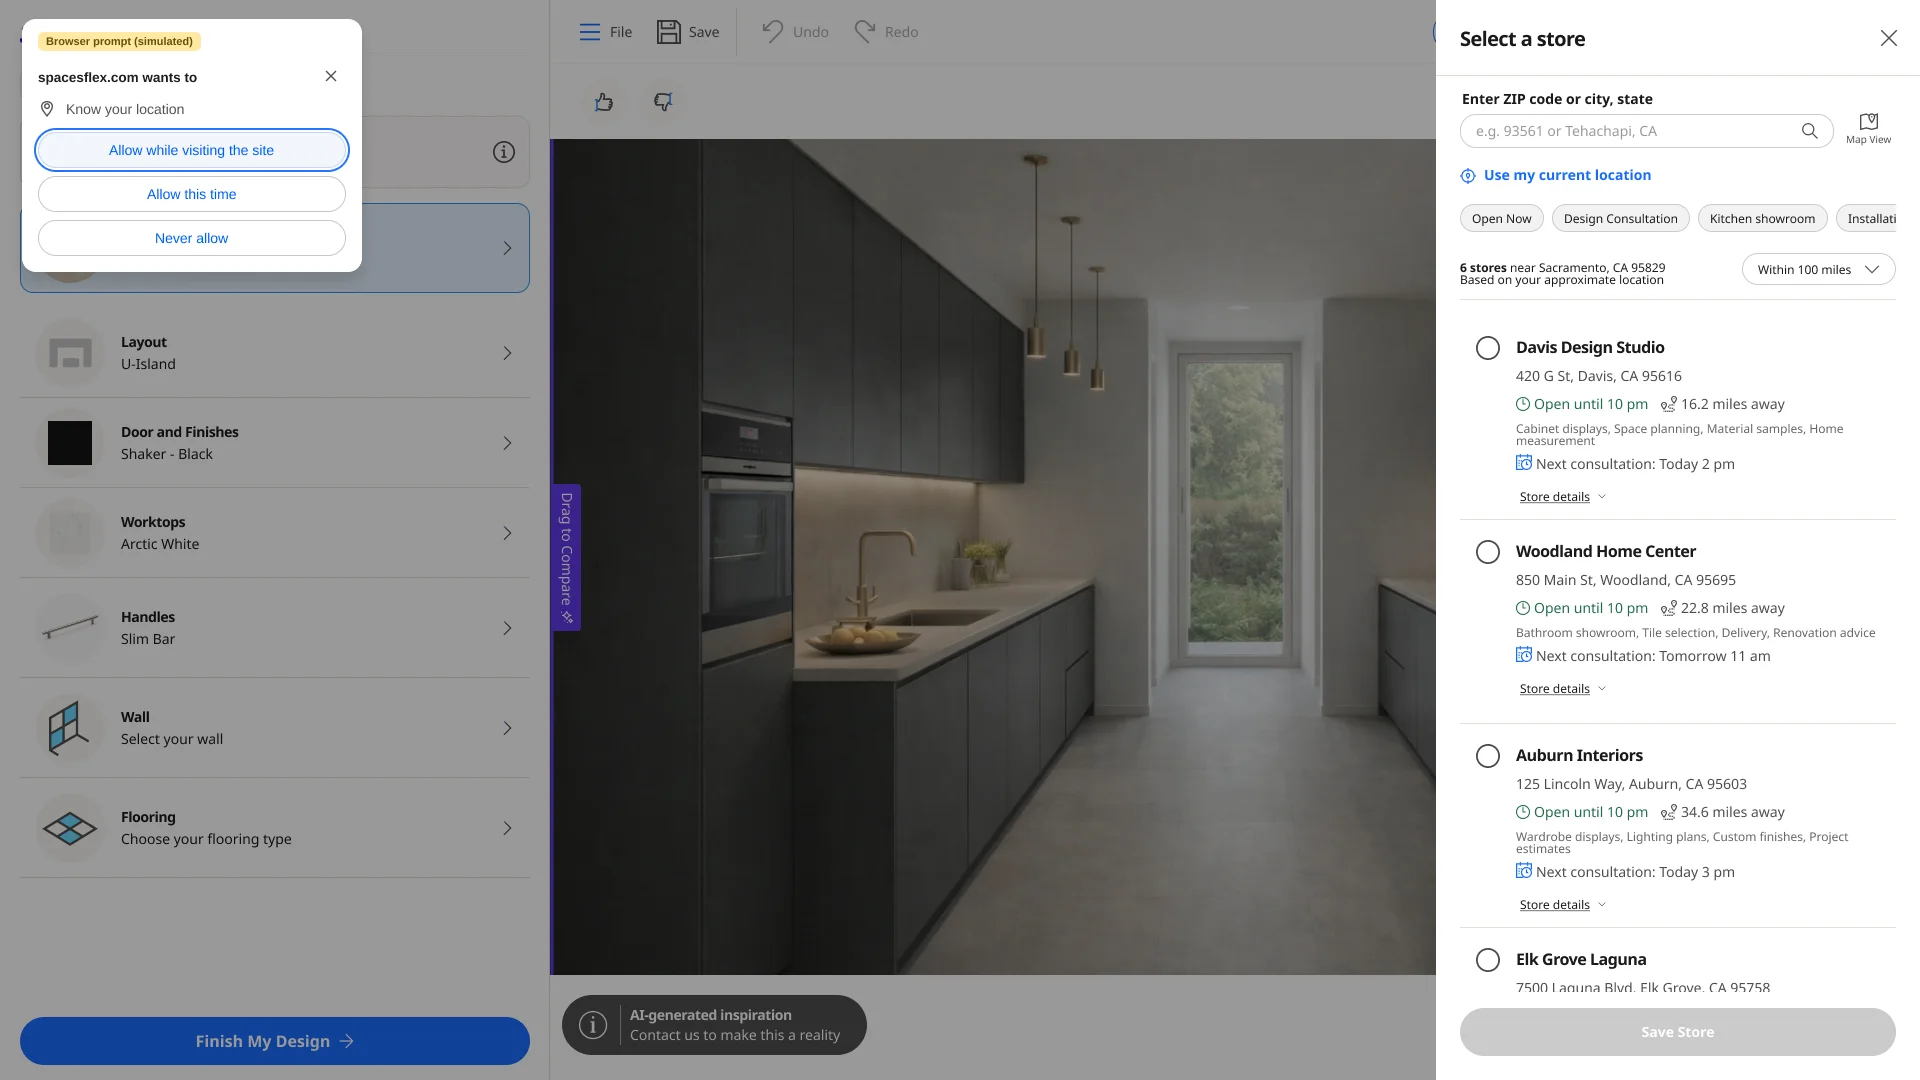Image resolution: width=1920 pixels, height=1080 pixels.
Task: Dismiss the browser location prompt
Action: tap(331, 76)
